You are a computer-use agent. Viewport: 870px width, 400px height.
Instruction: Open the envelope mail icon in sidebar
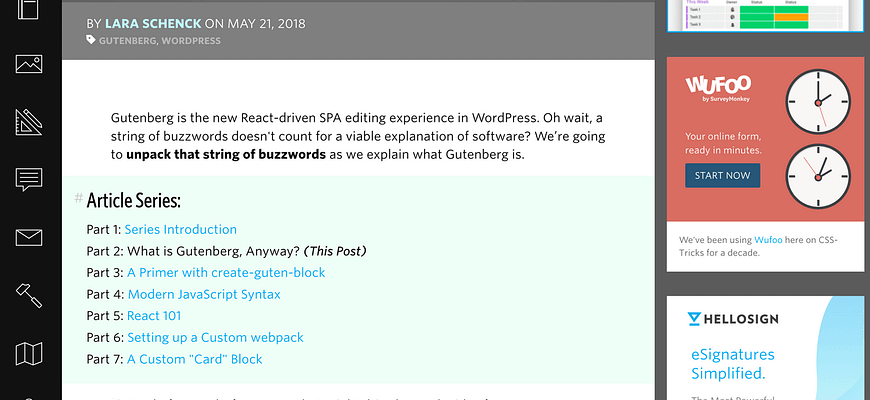(x=29, y=238)
